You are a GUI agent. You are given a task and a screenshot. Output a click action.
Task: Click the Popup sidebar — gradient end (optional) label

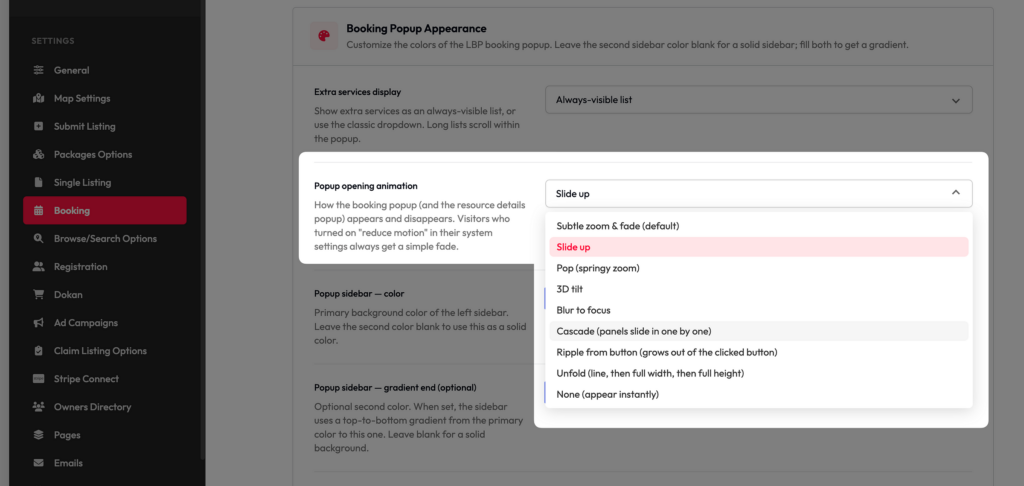(395, 387)
